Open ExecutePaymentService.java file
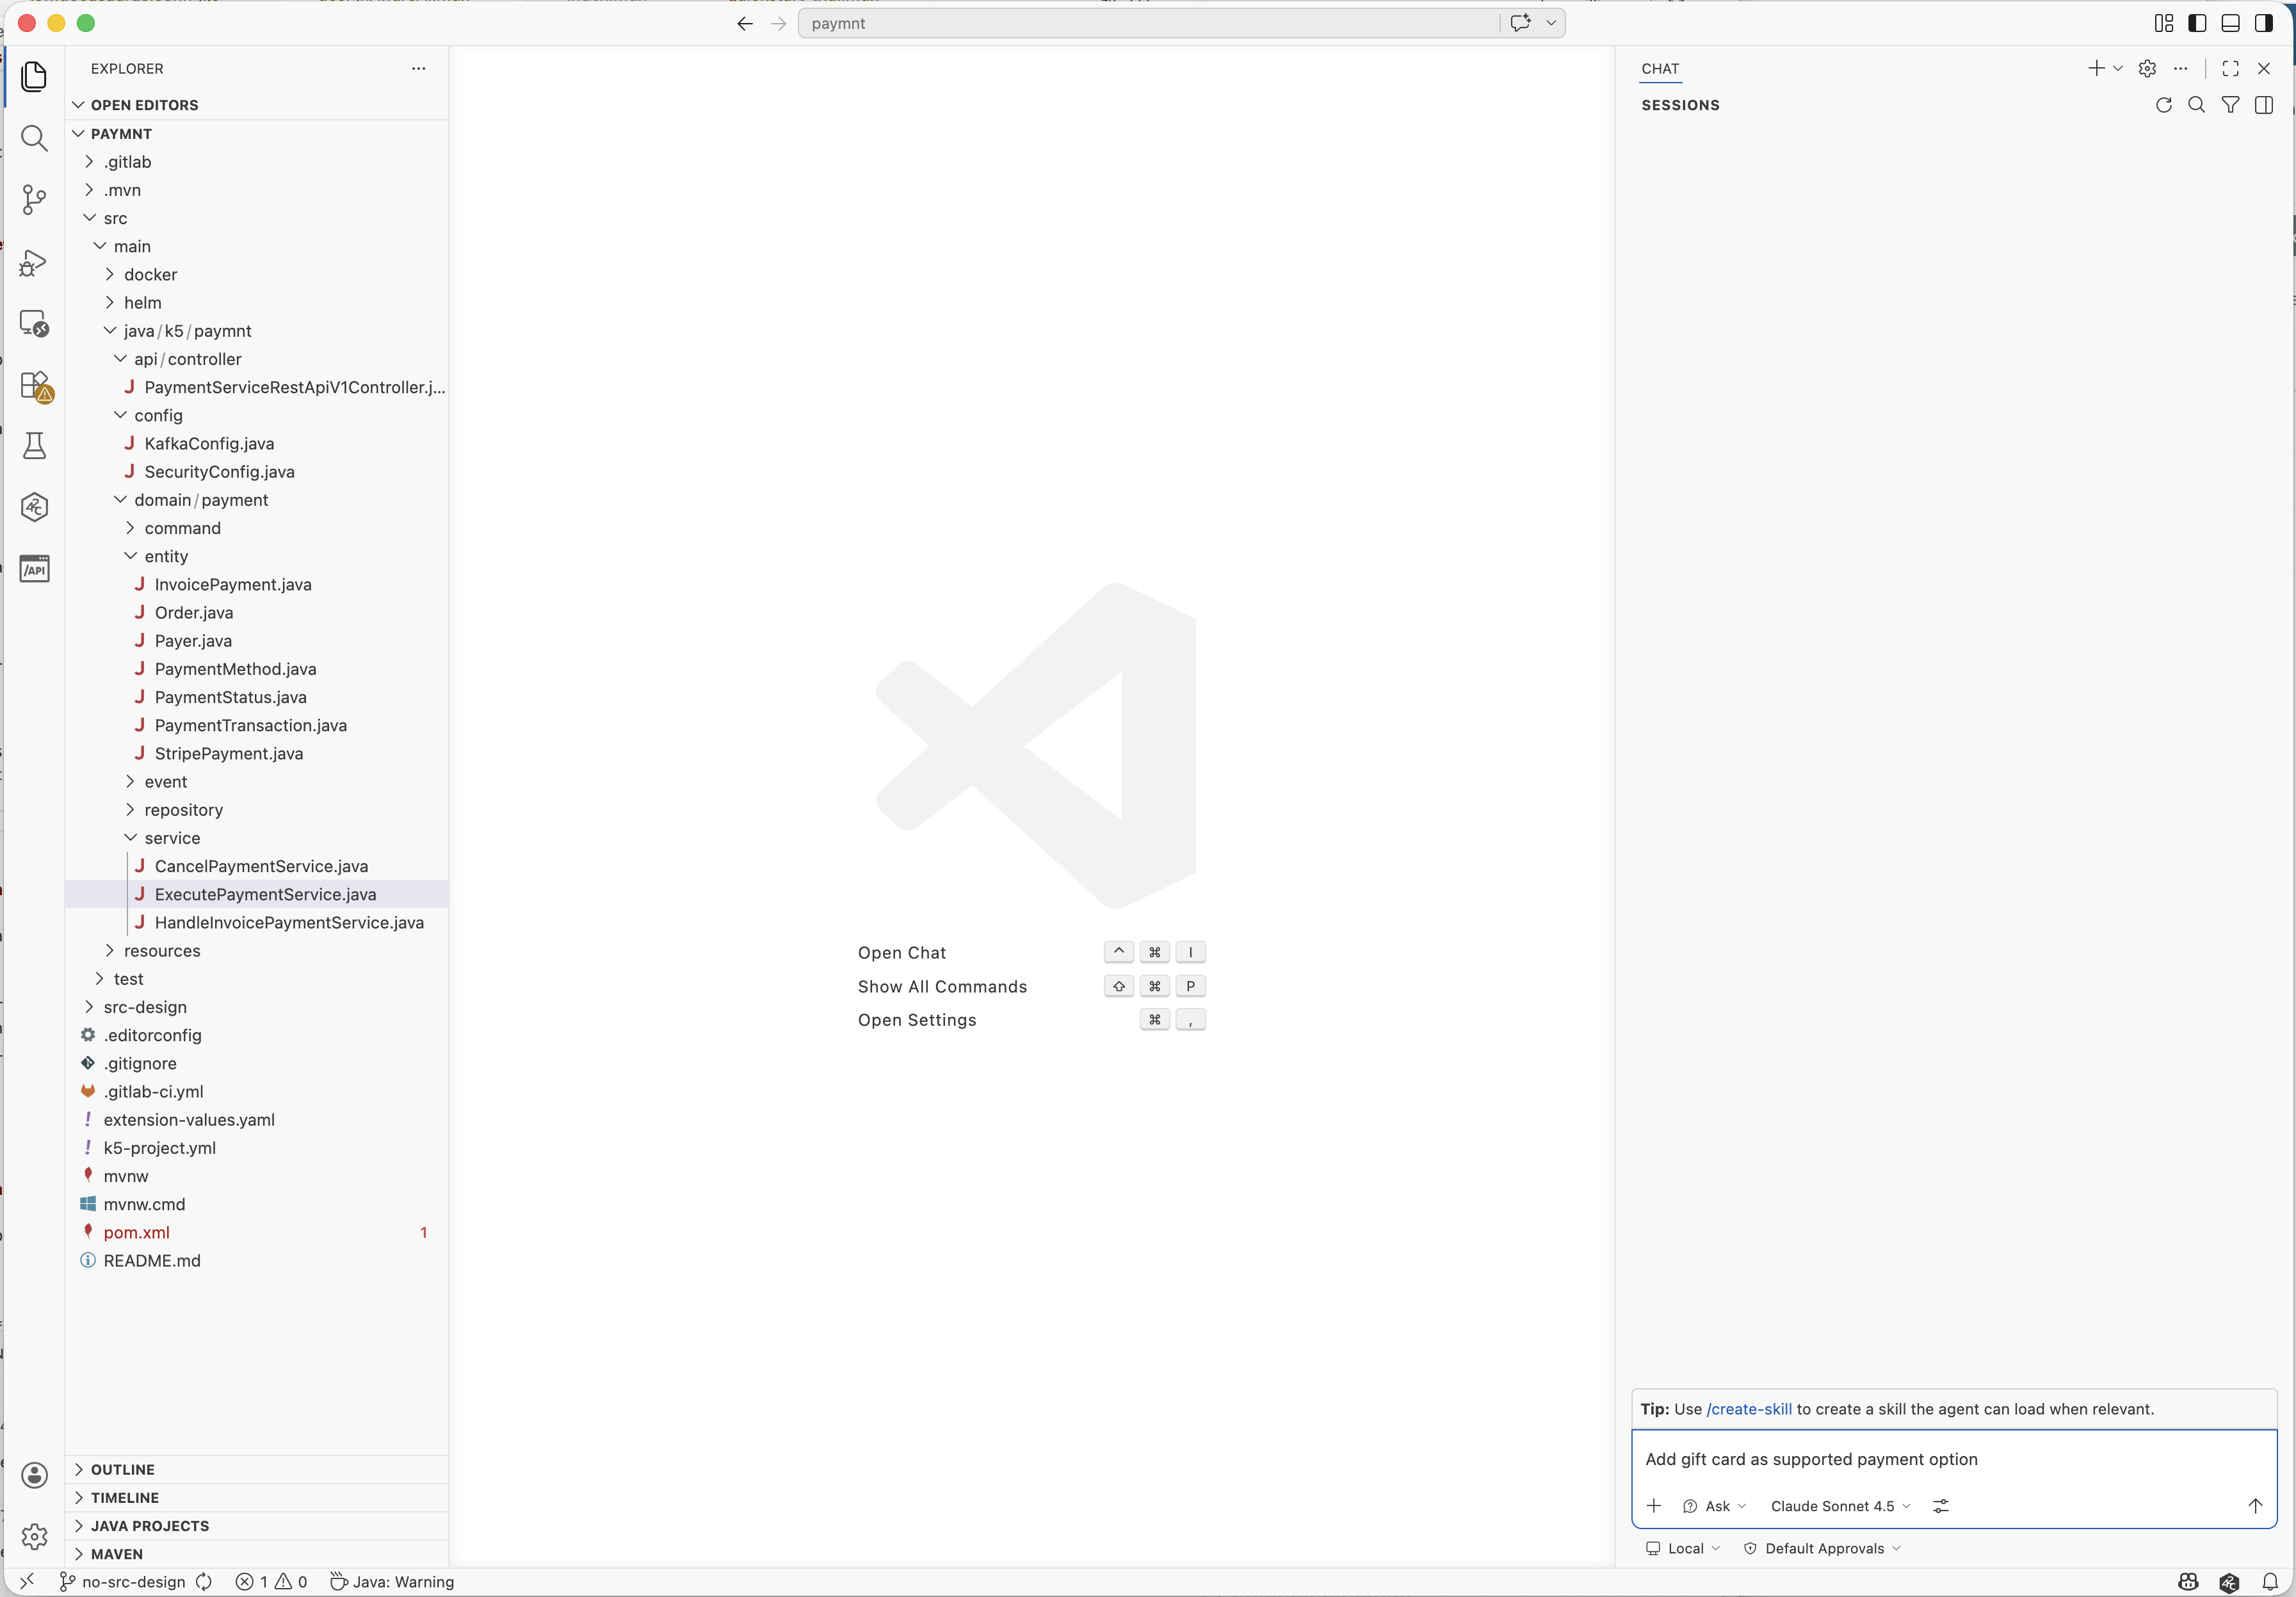 coord(257,894)
